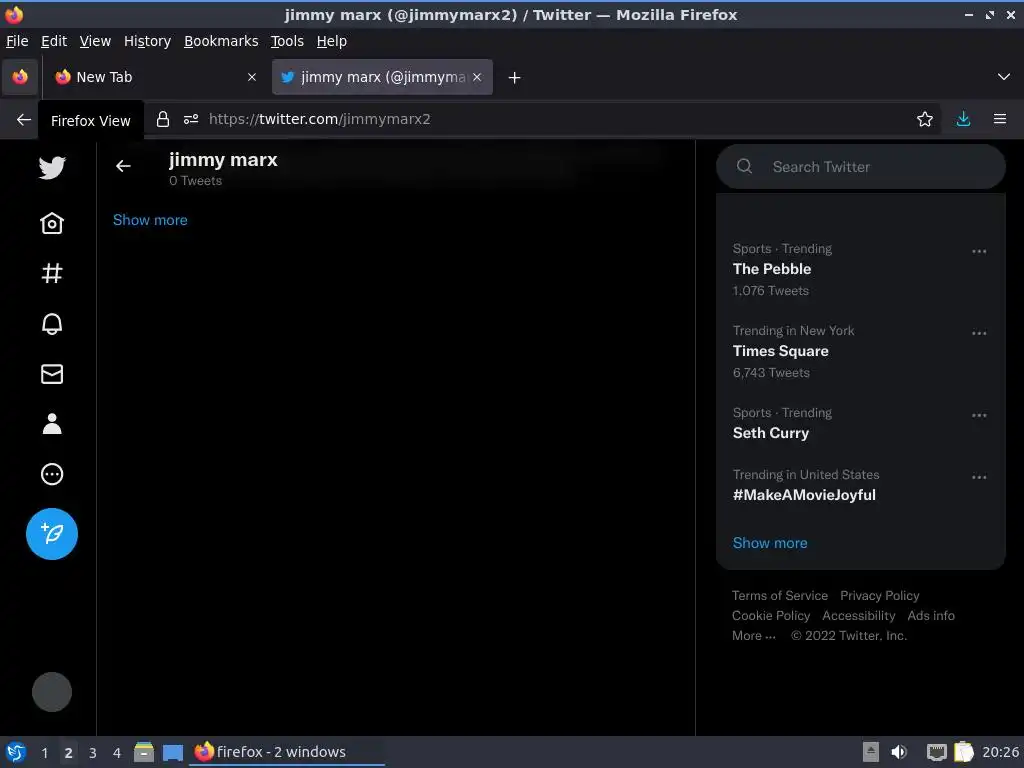1024x768 pixels.
Task: Open the More circle icon in sidebar
Action: (52, 474)
